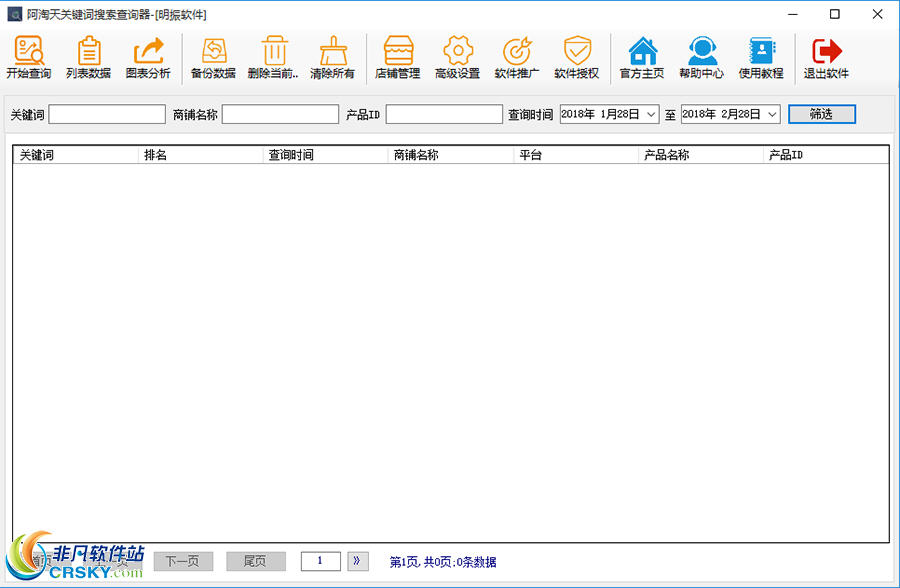900x588 pixels.
Task: Sort by the 关键词 column header
Action: pyautogui.click(x=76, y=155)
